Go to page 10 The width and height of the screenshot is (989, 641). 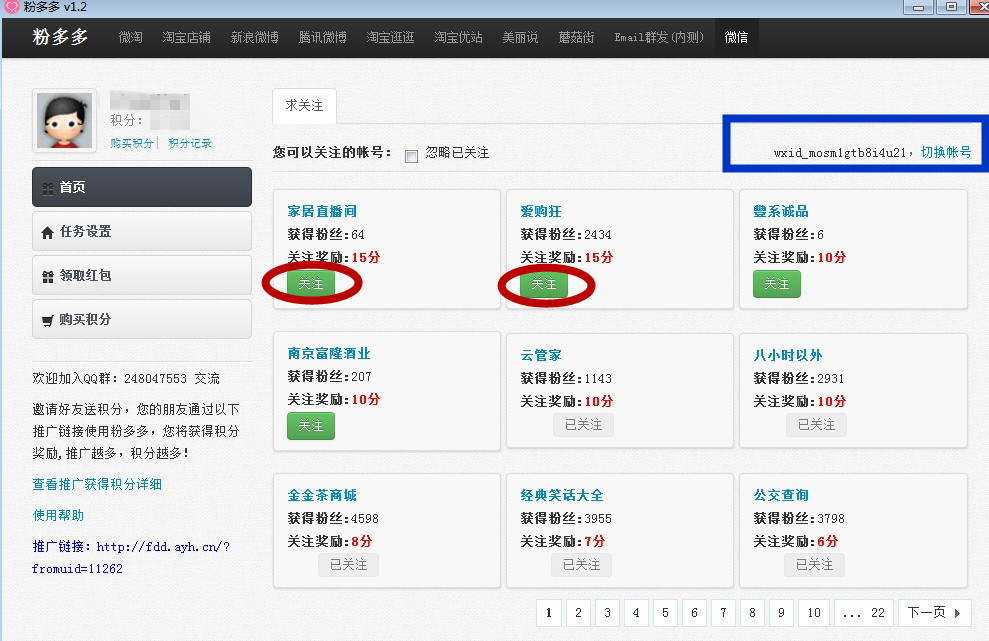click(x=814, y=613)
